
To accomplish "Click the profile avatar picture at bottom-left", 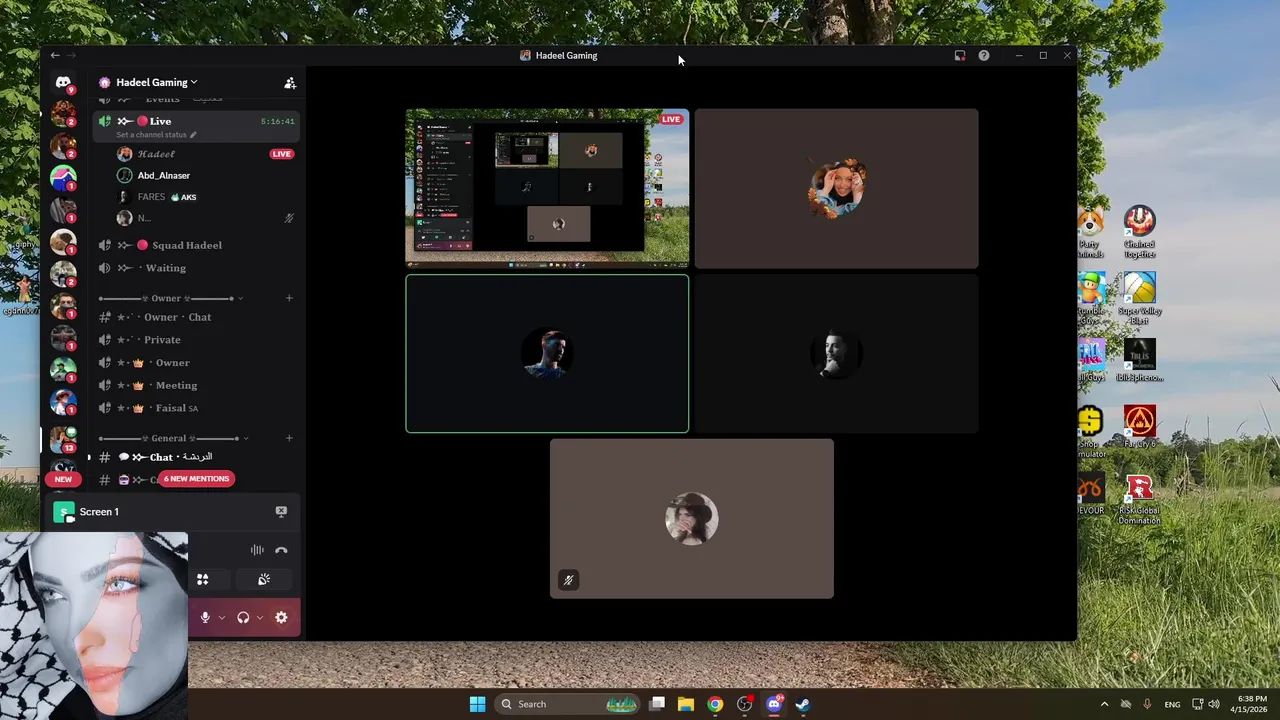I will (94, 626).
